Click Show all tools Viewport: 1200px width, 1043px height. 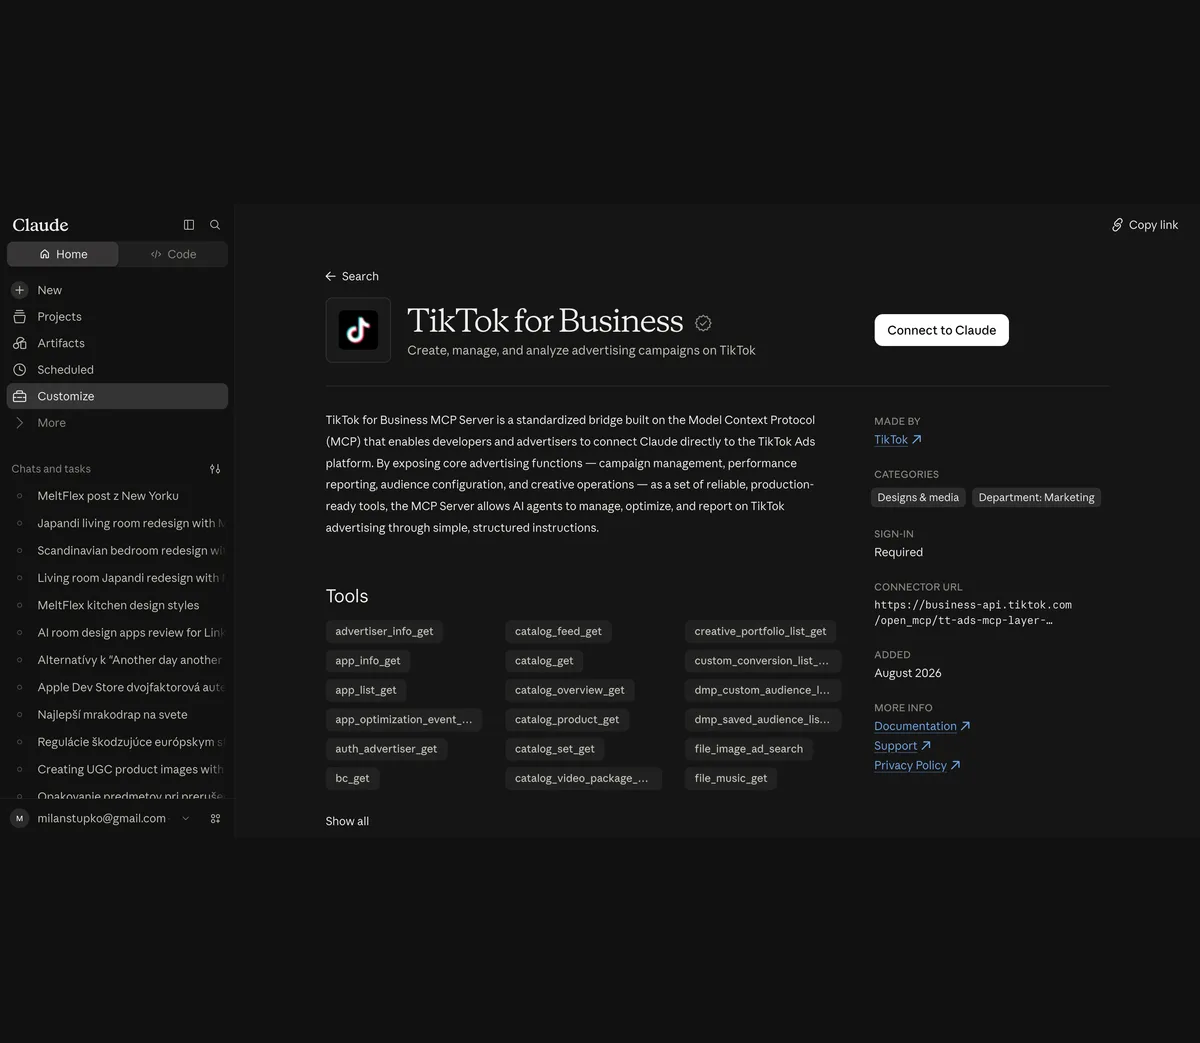[x=347, y=821]
